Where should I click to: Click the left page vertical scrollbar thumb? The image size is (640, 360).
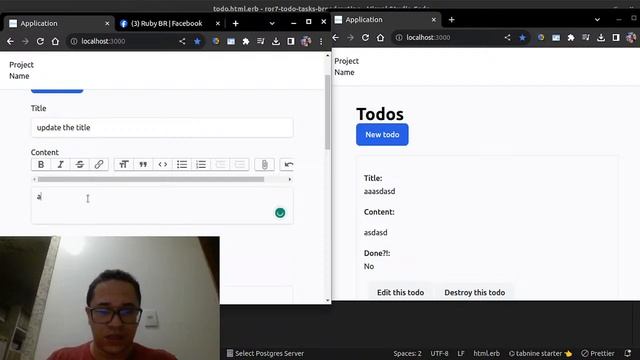click(327, 112)
